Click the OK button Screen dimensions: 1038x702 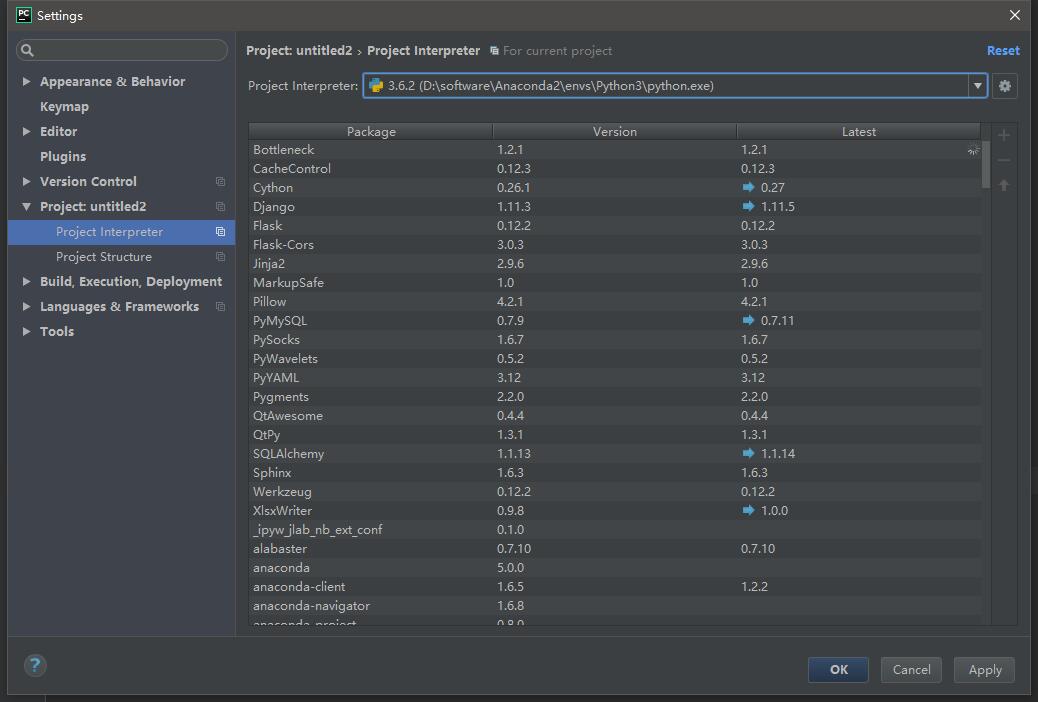[x=838, y=670]
